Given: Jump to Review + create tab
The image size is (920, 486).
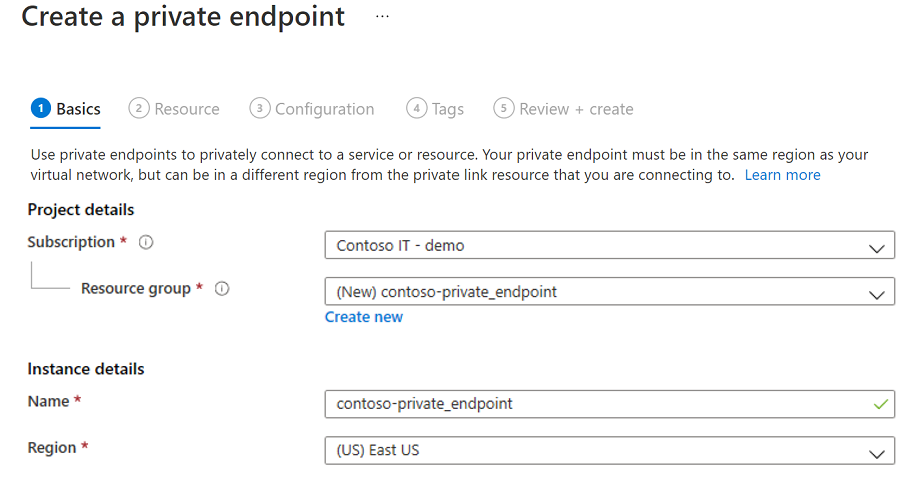Looking at the screenshot, I should click(576, 109).
